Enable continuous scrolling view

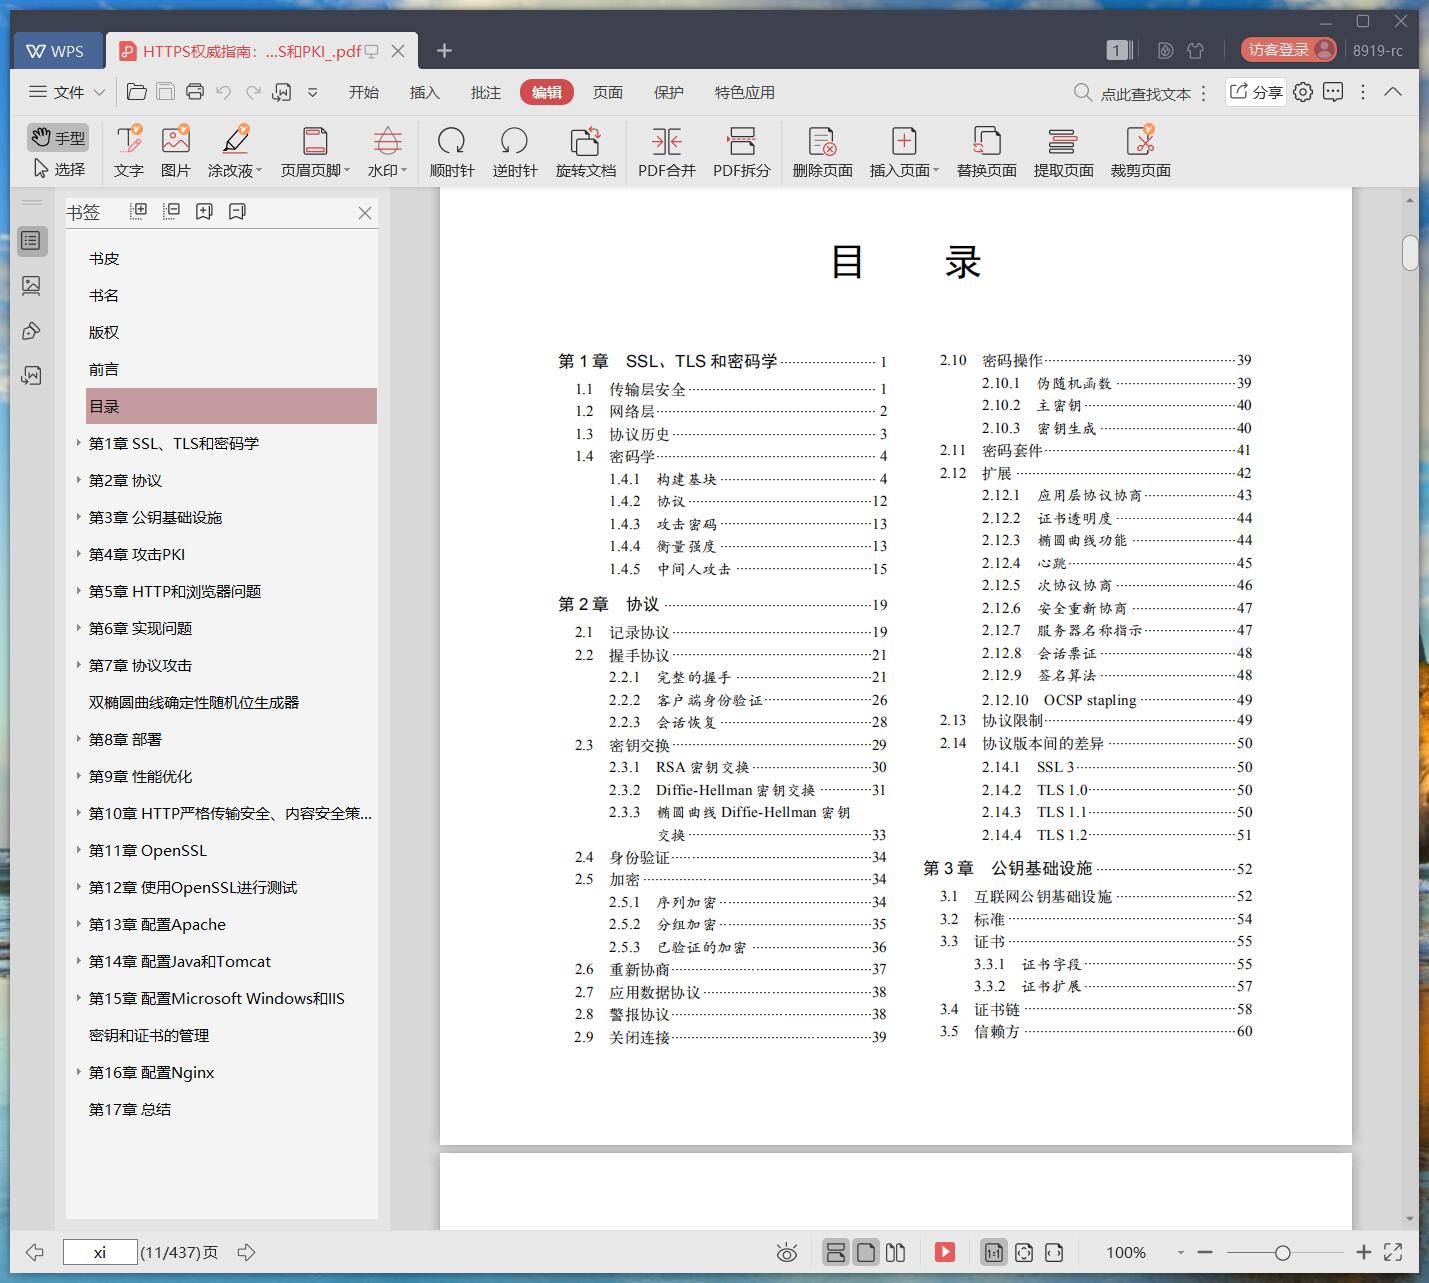pos(836,1252)
